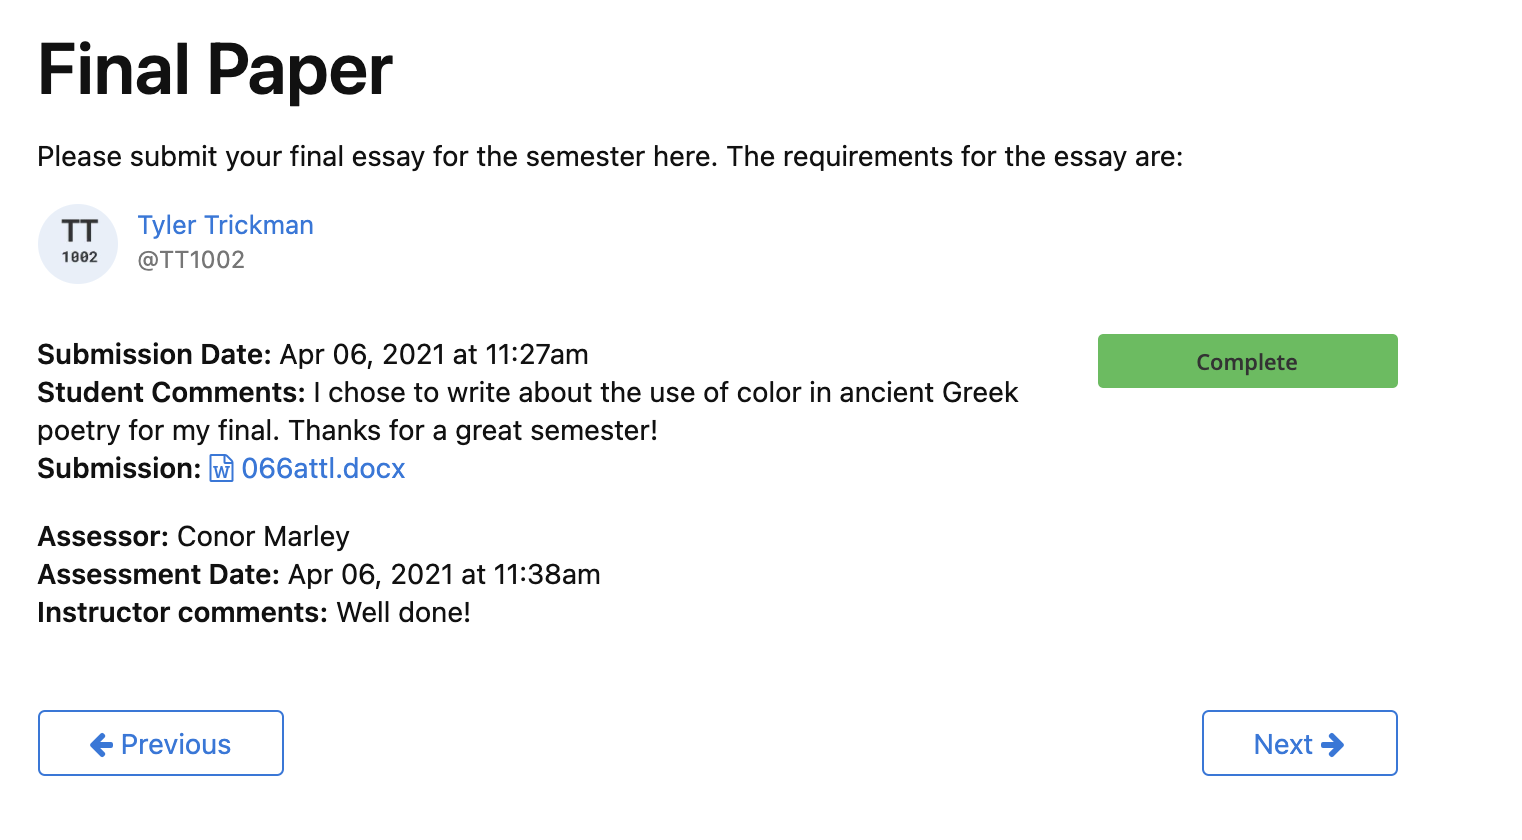Image resolution: width=1522 pixels, height=840 pixels.
Task: Select the assessor name Conor Marley
Action: coord(263,537)
